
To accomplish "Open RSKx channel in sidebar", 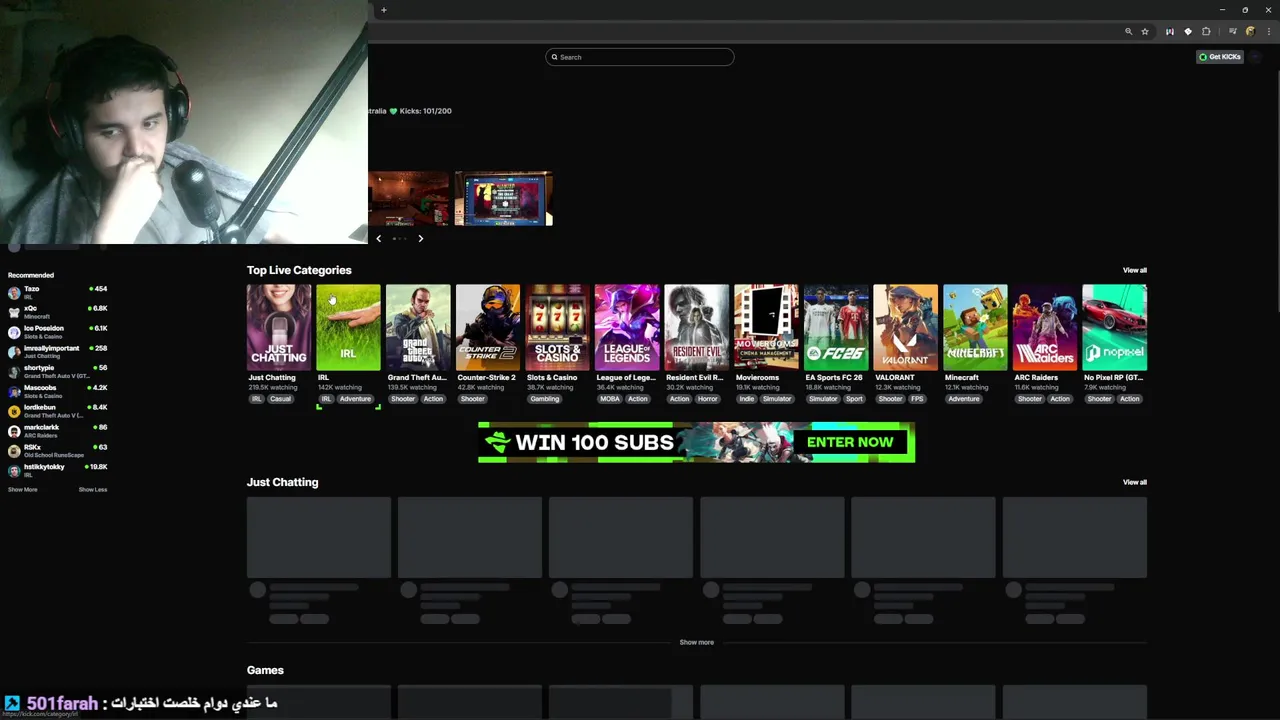I will pos(57,451).
